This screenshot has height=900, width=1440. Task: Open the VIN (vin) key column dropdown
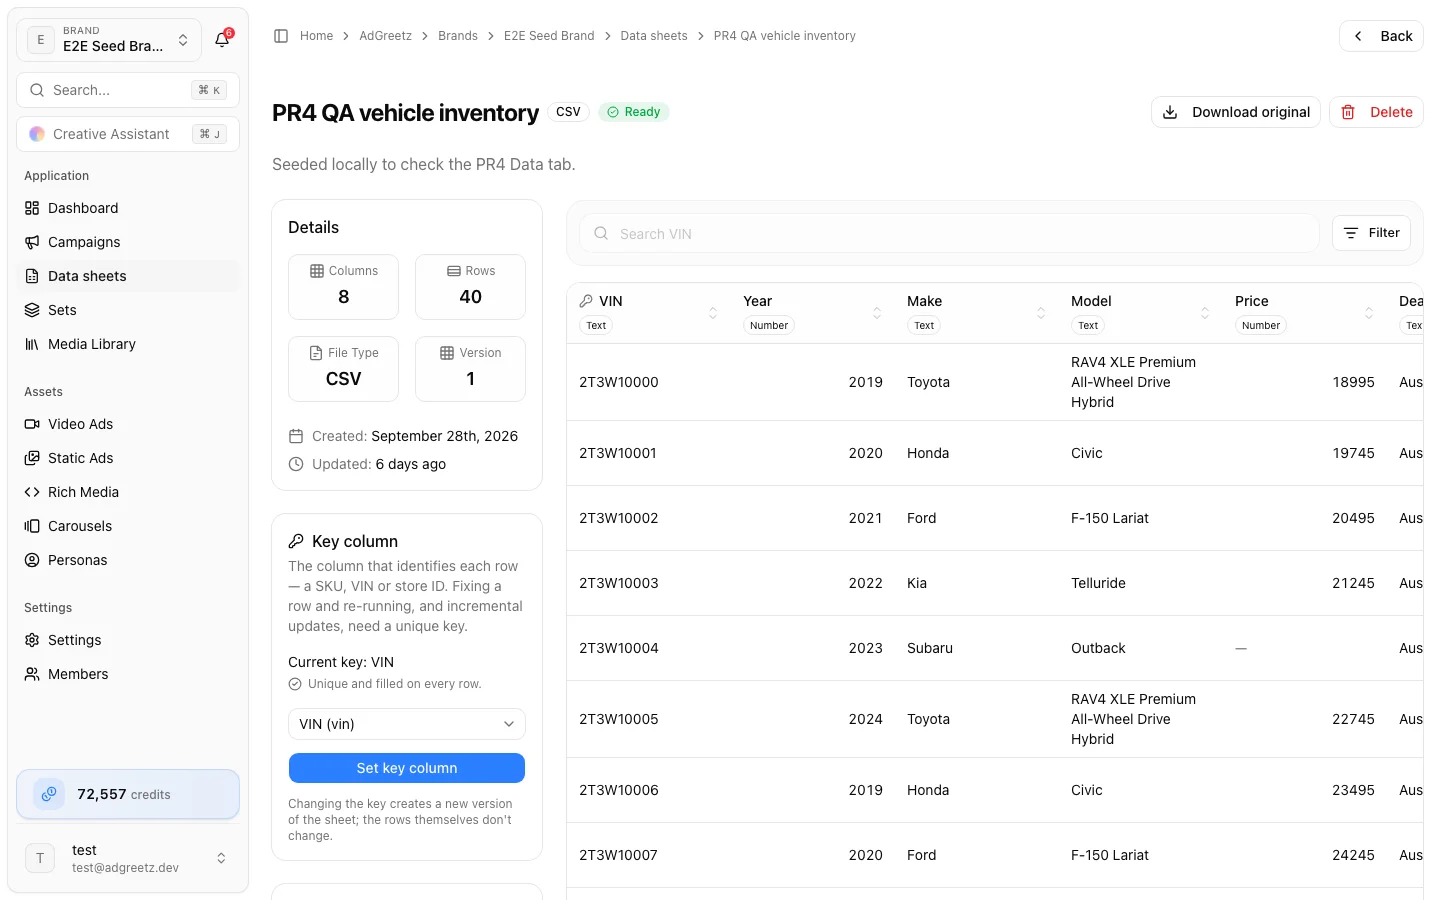coord(407,724)
